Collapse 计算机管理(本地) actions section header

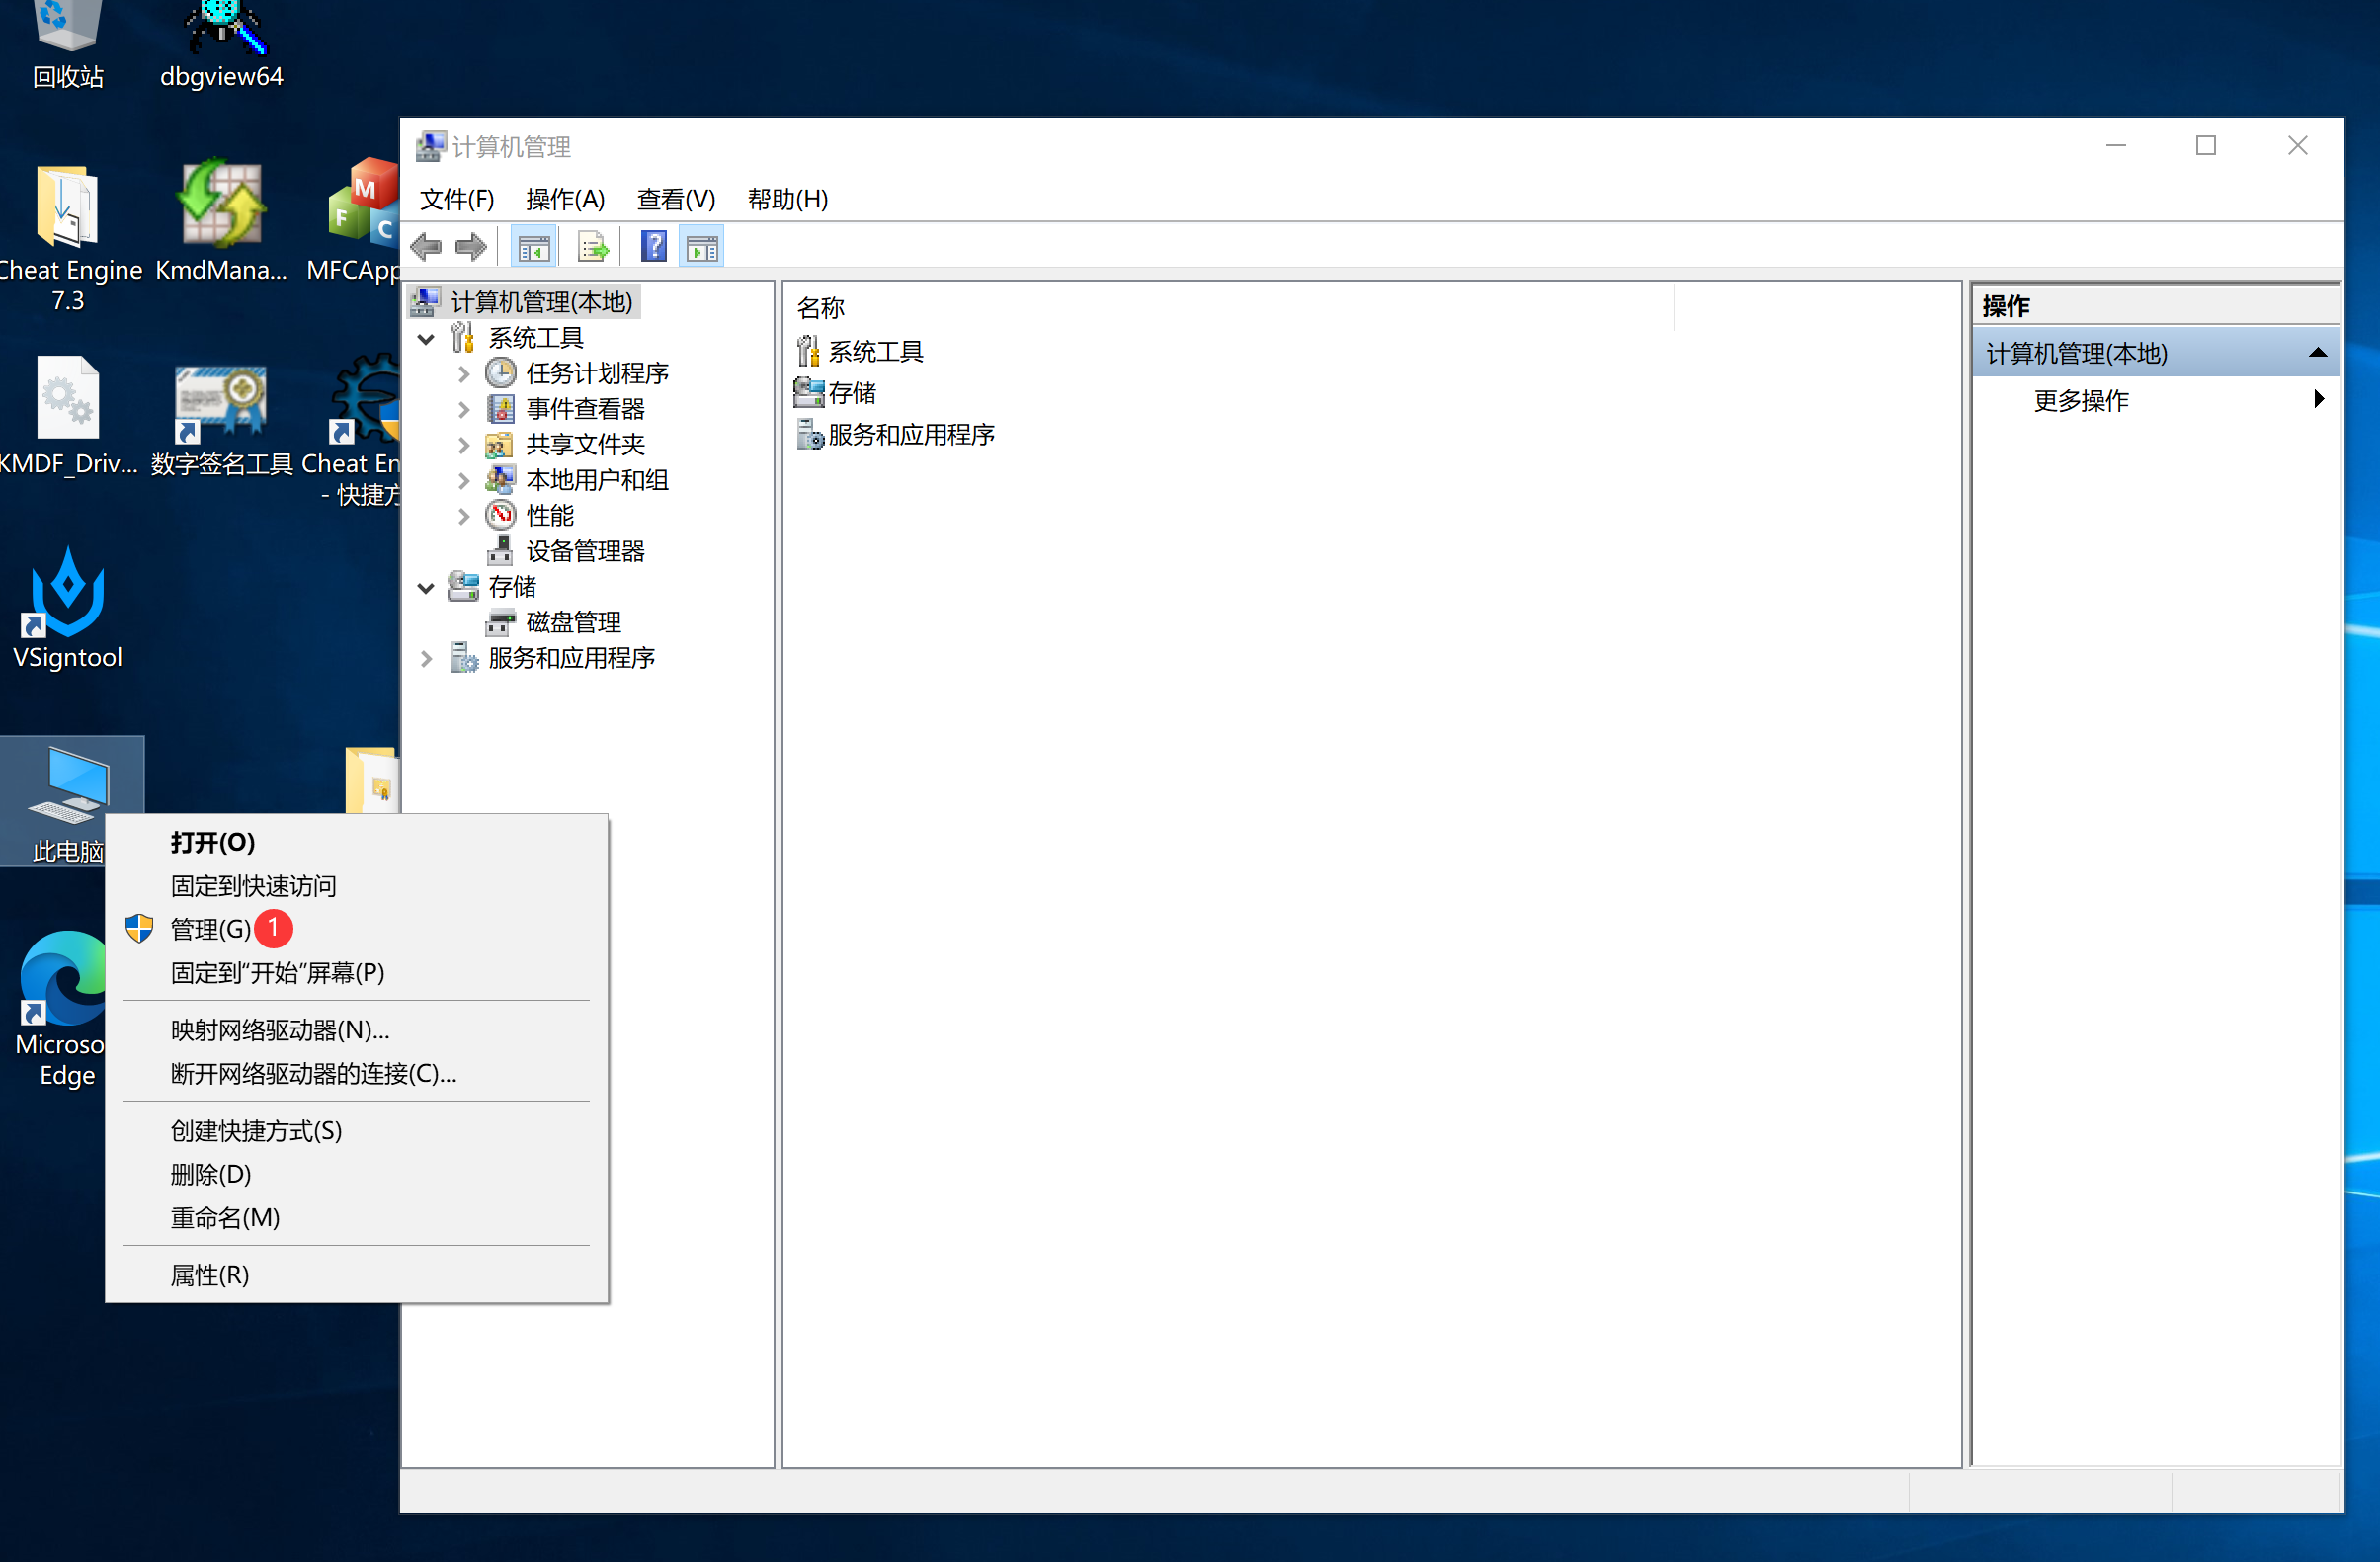[2317, 353]
